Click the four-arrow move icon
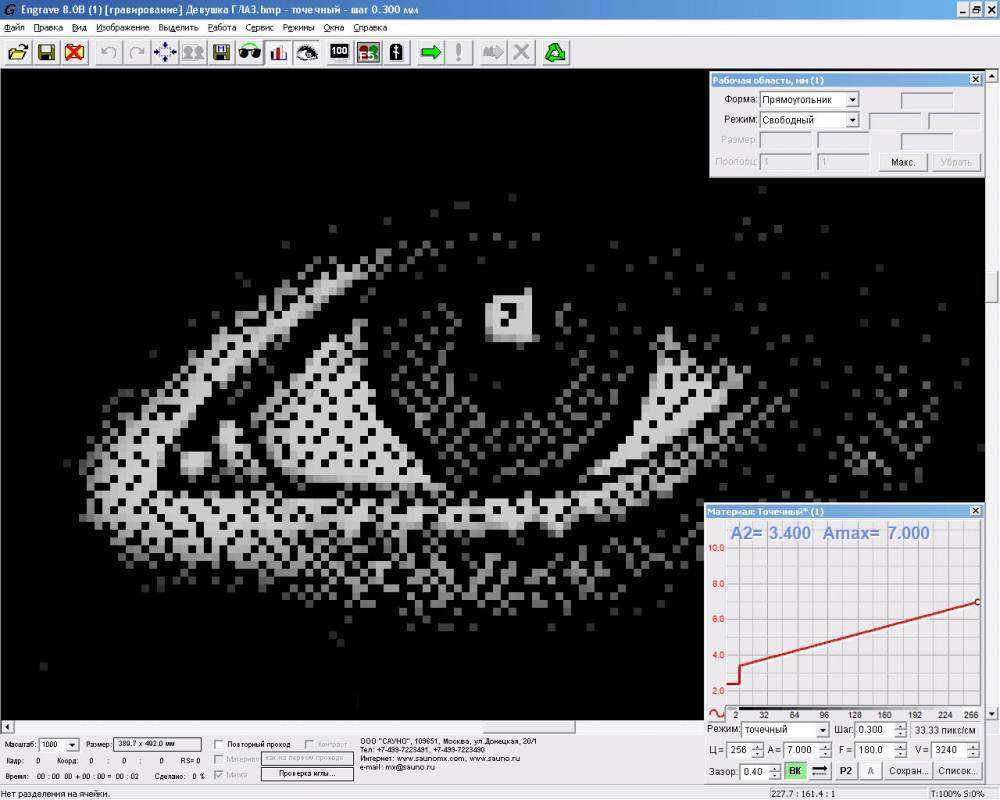This screenshot has width=1000, height=800. (x=165, y=53)
